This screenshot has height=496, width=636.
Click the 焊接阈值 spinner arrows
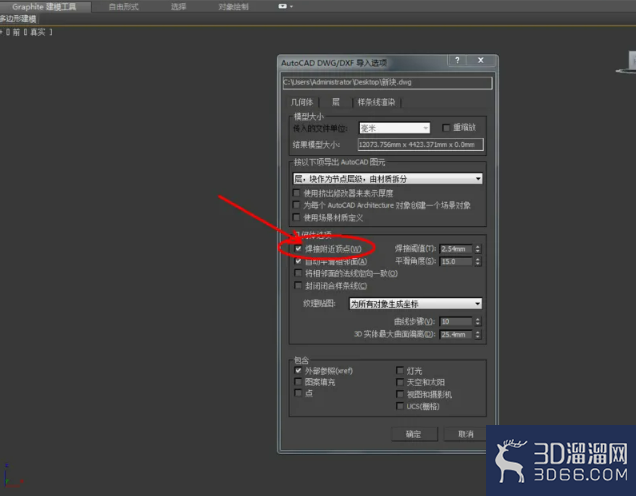tap(478, 249)
